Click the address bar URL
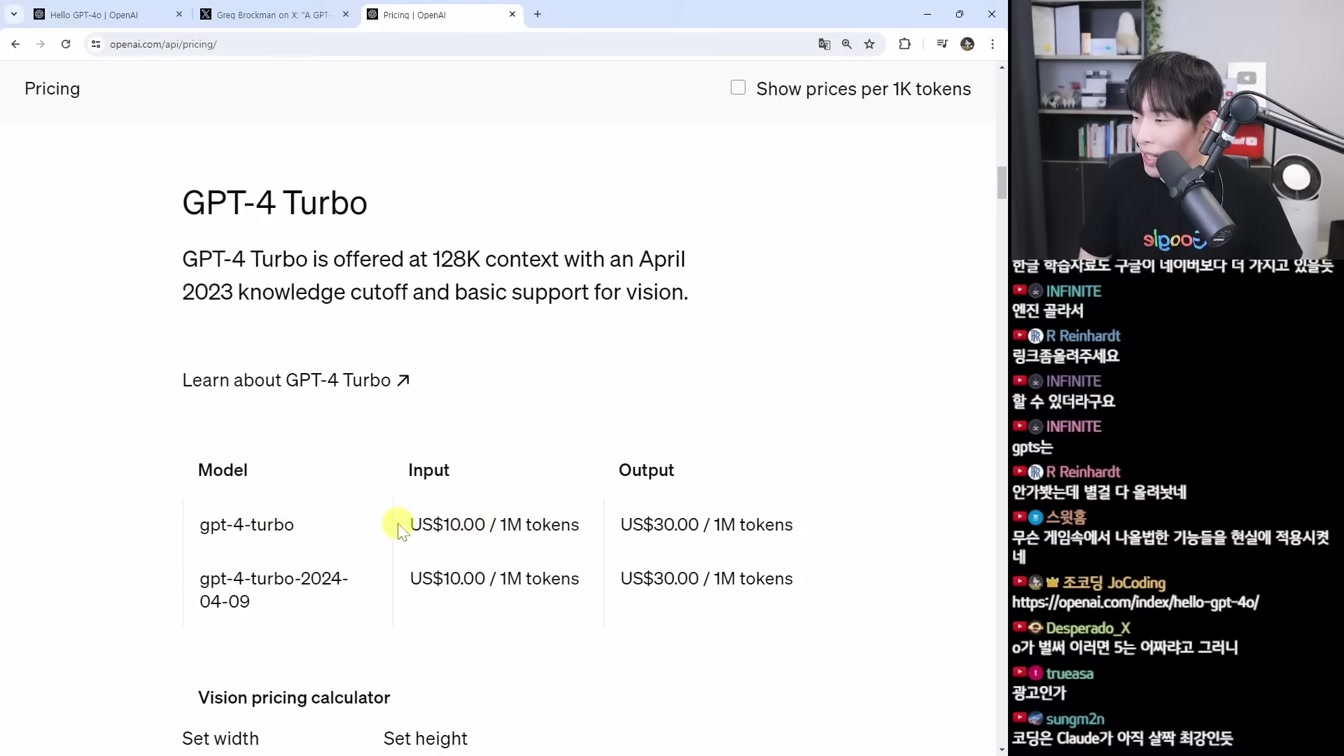The width and height of the screenshot is (1344, 756). click(163, 44)
